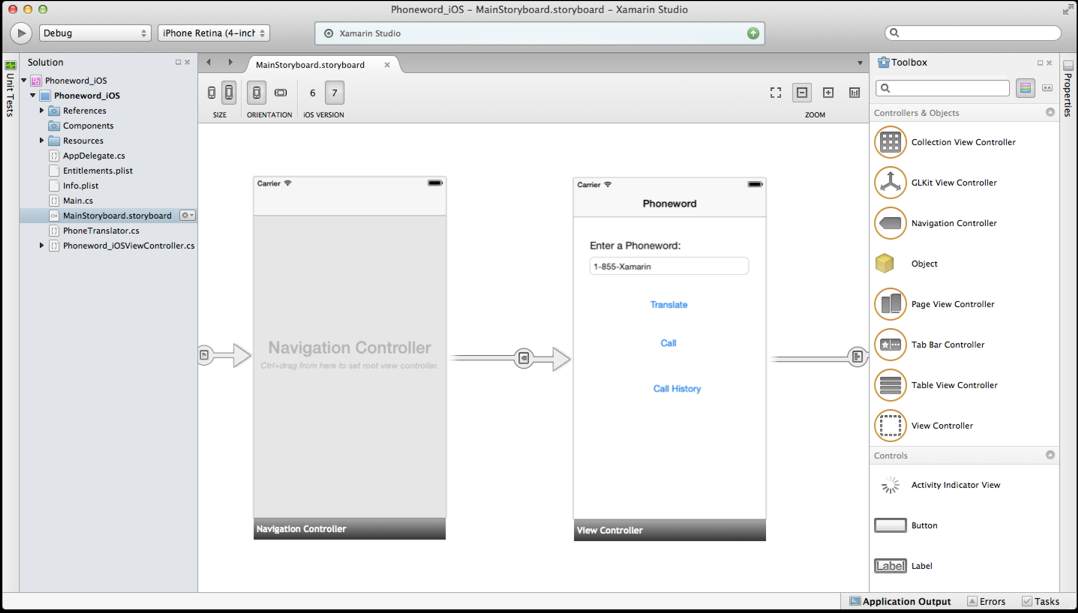Select Main.cs file
Viewport: 1078px width, 613px height.
coord(78,201)
